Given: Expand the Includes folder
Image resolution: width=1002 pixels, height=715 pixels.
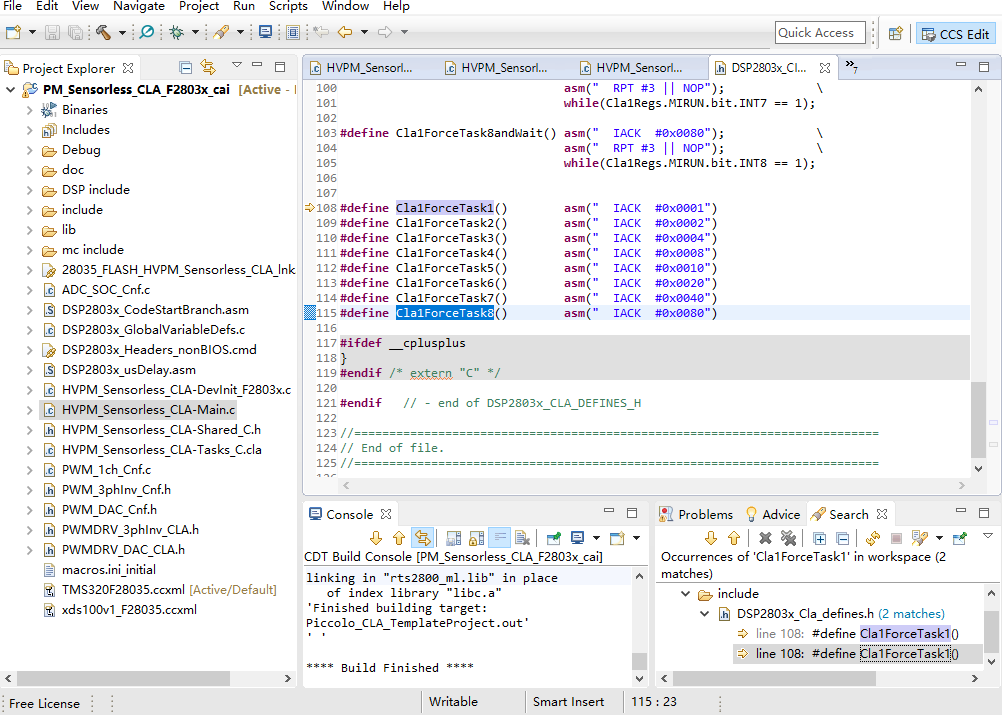Looking at the screenshot, I should pos(29,130).
